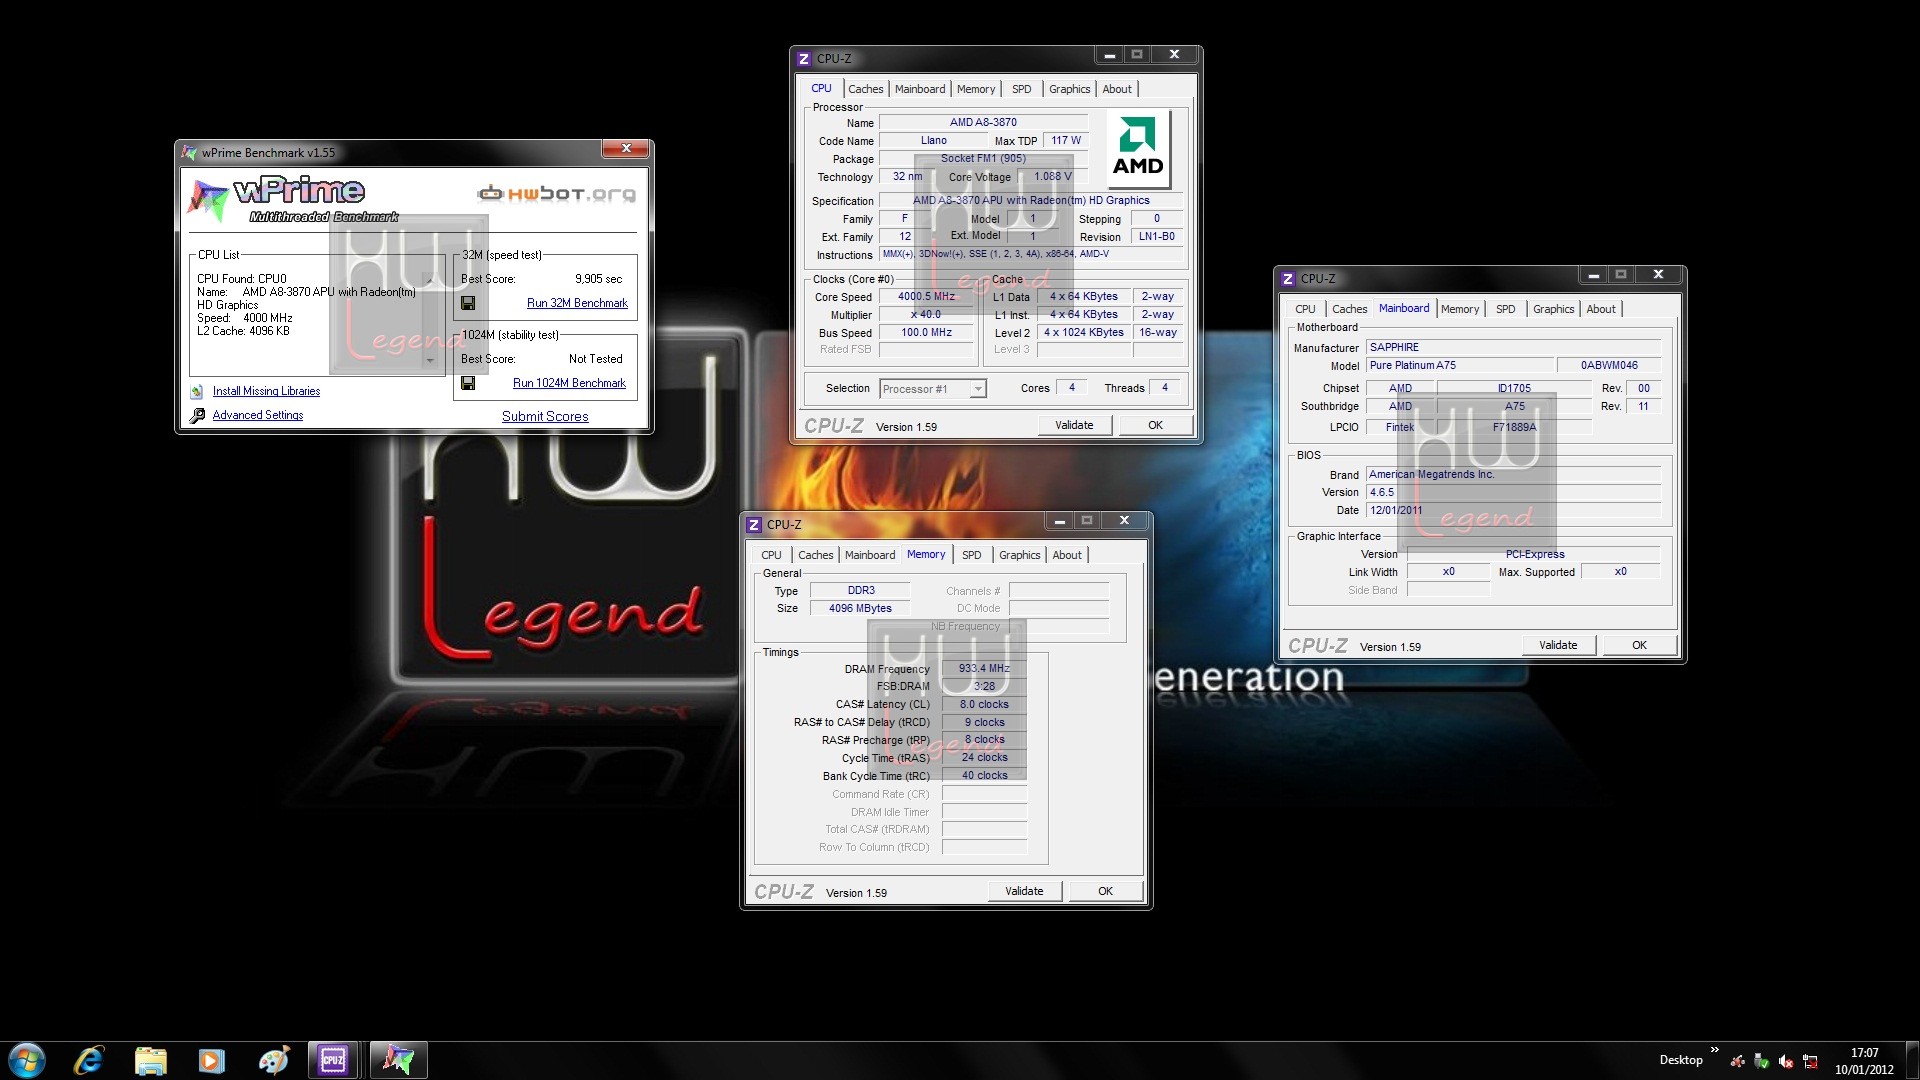Select SPD tab in the Memory window
The height and width of the screenshot is (1080, 1920).
click(971, 555)
